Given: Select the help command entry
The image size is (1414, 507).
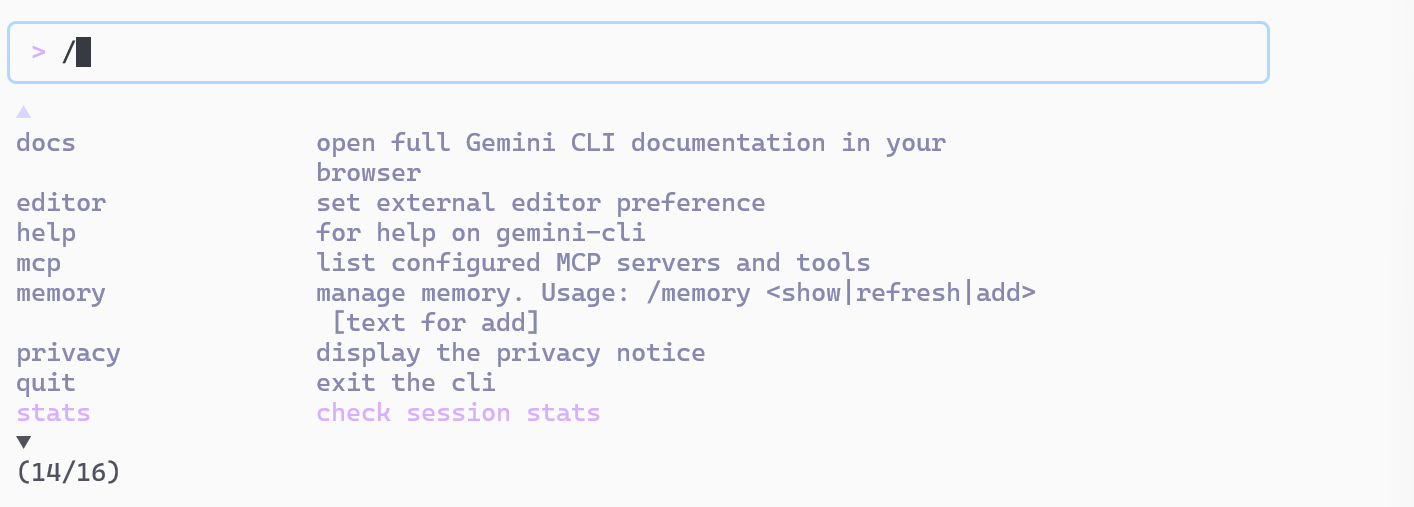Looking at the screenshot, I should point(46,233).
